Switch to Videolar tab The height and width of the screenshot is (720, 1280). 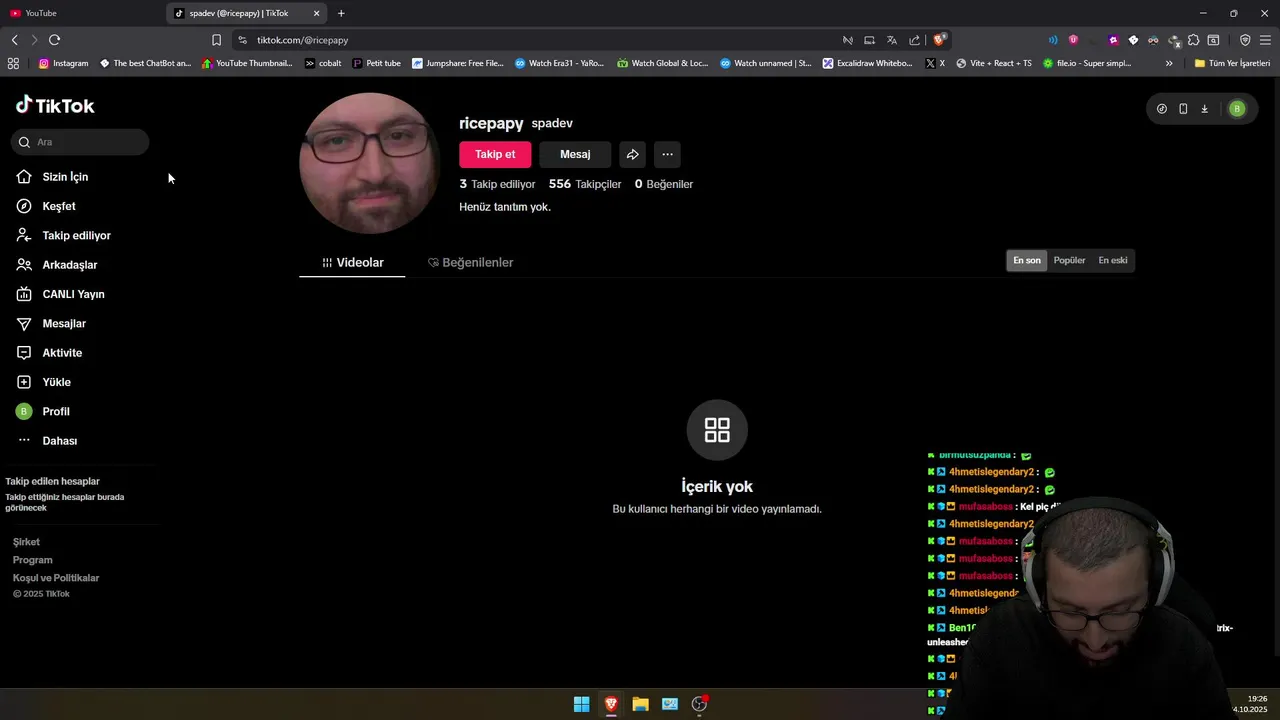352,262
